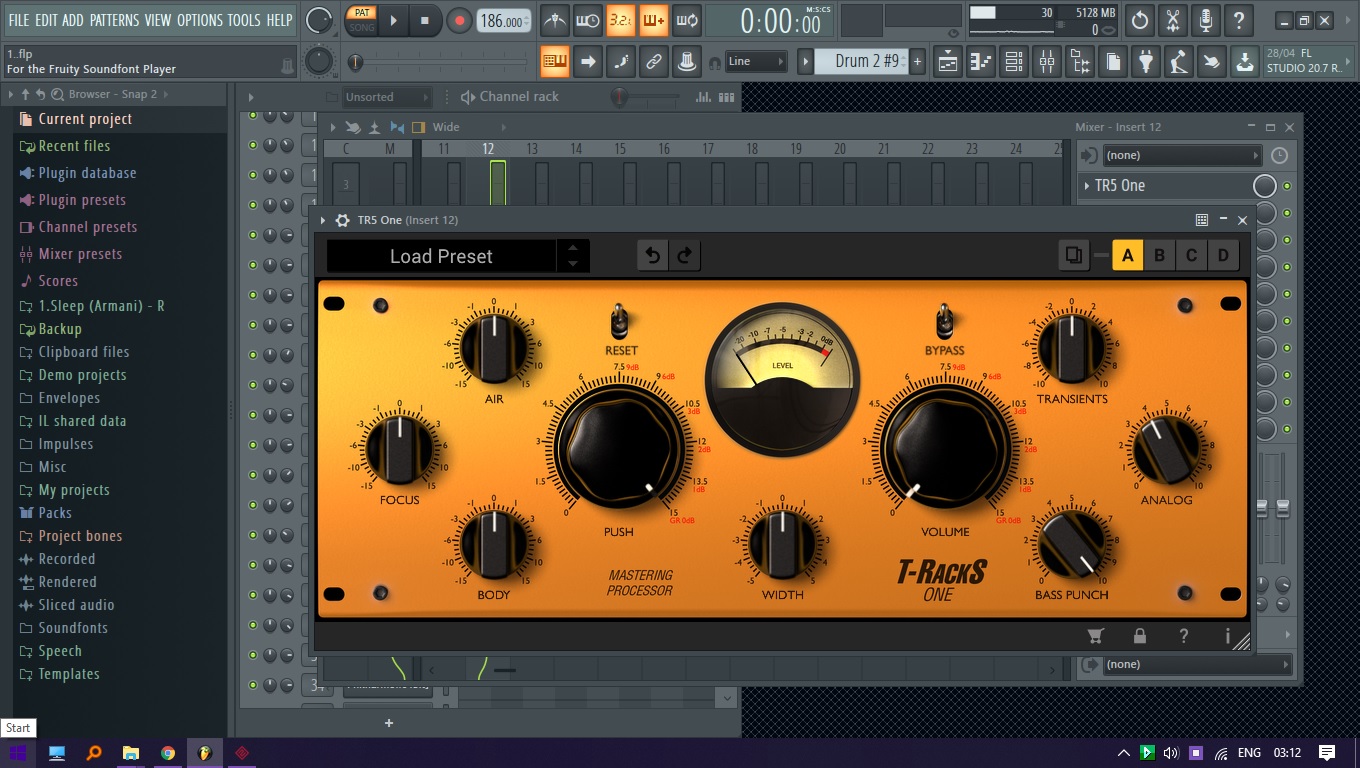Open the T-RackS shop cart icon
The width and height of the screenshot is (1360, 768).
(x=1095, y=636)
